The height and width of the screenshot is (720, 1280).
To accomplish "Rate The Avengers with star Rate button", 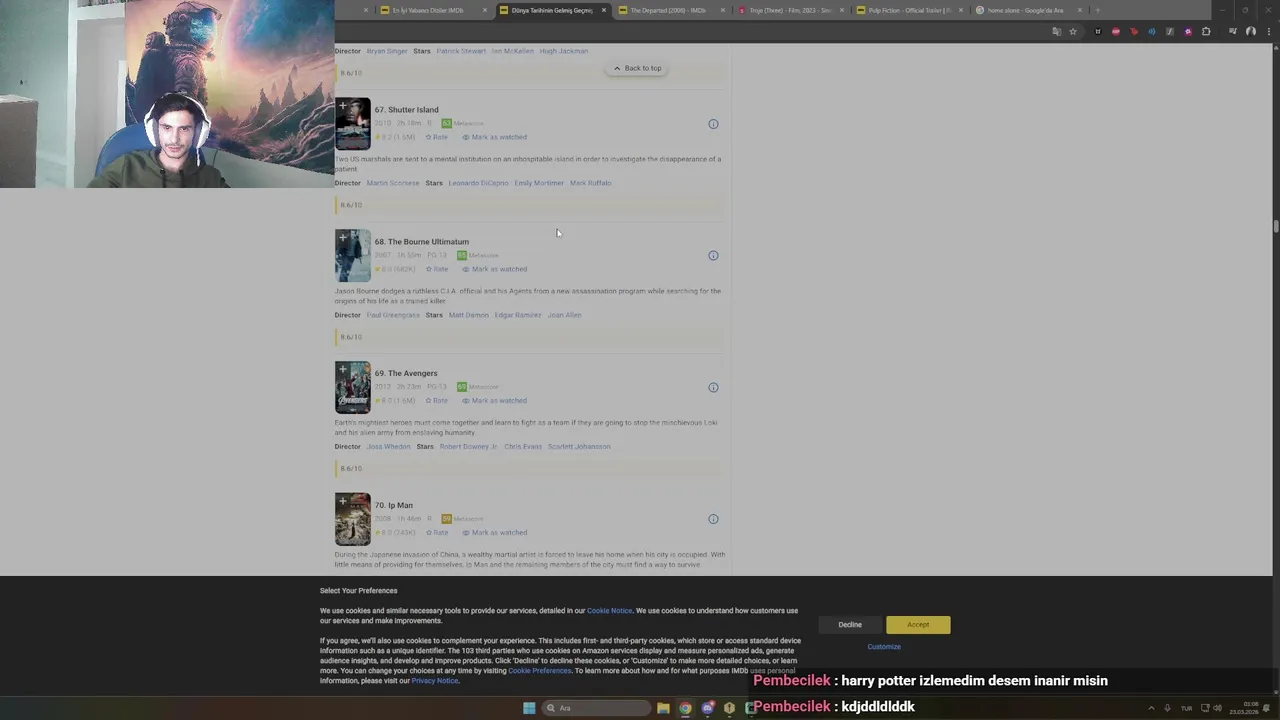I will [x=437, y=401].
